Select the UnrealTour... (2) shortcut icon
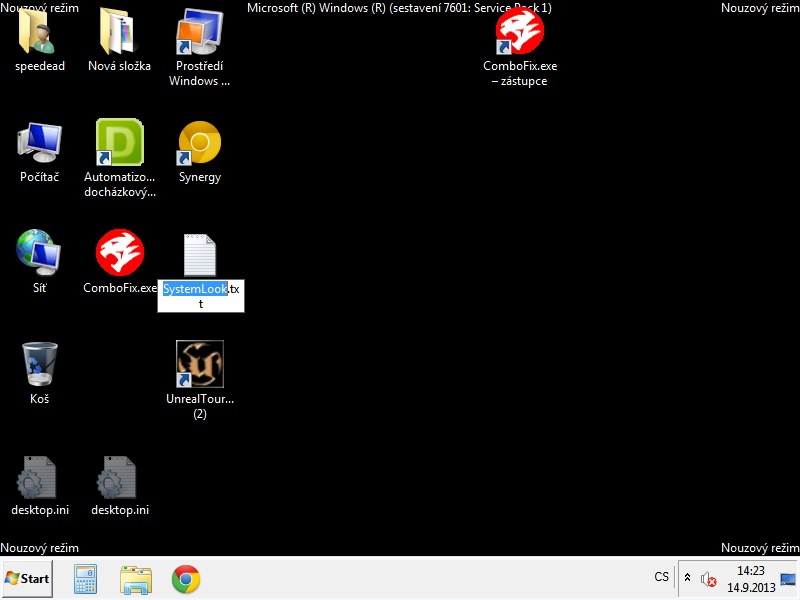 click(x=199, y=364)
